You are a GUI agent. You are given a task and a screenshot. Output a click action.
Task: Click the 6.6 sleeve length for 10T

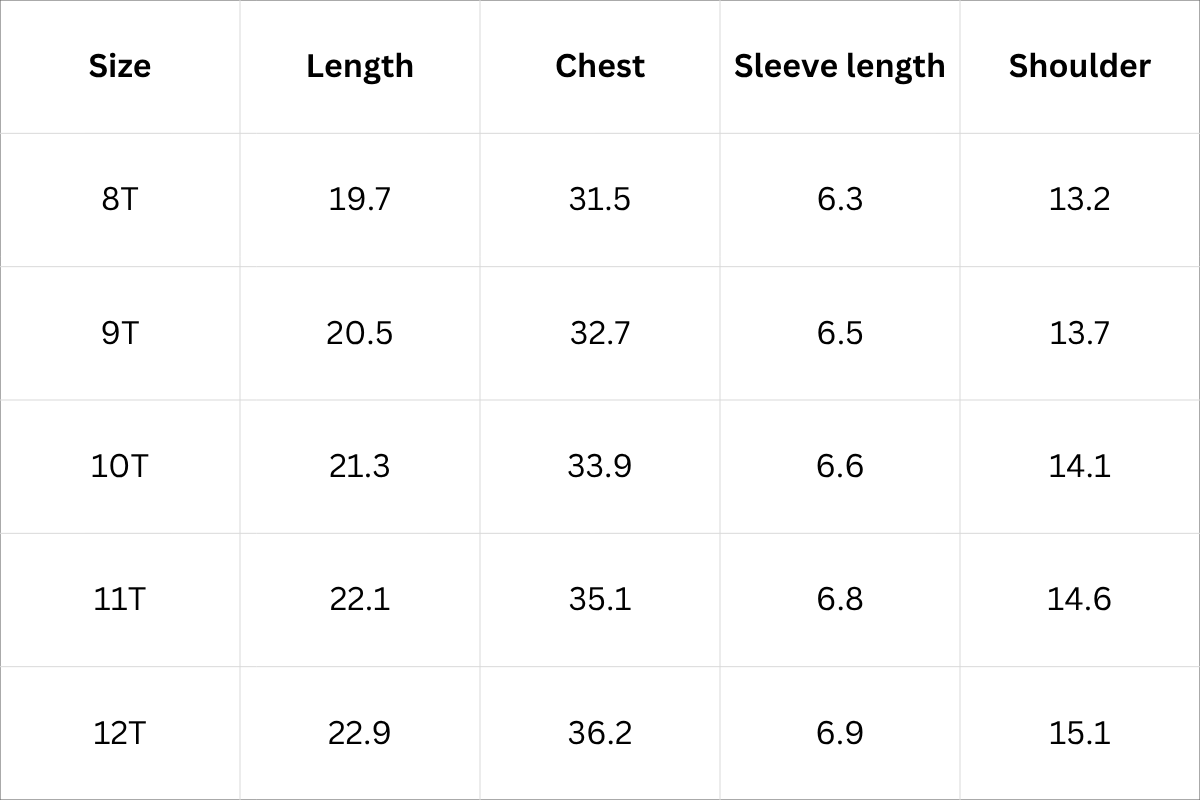click(x=839, y=466)
